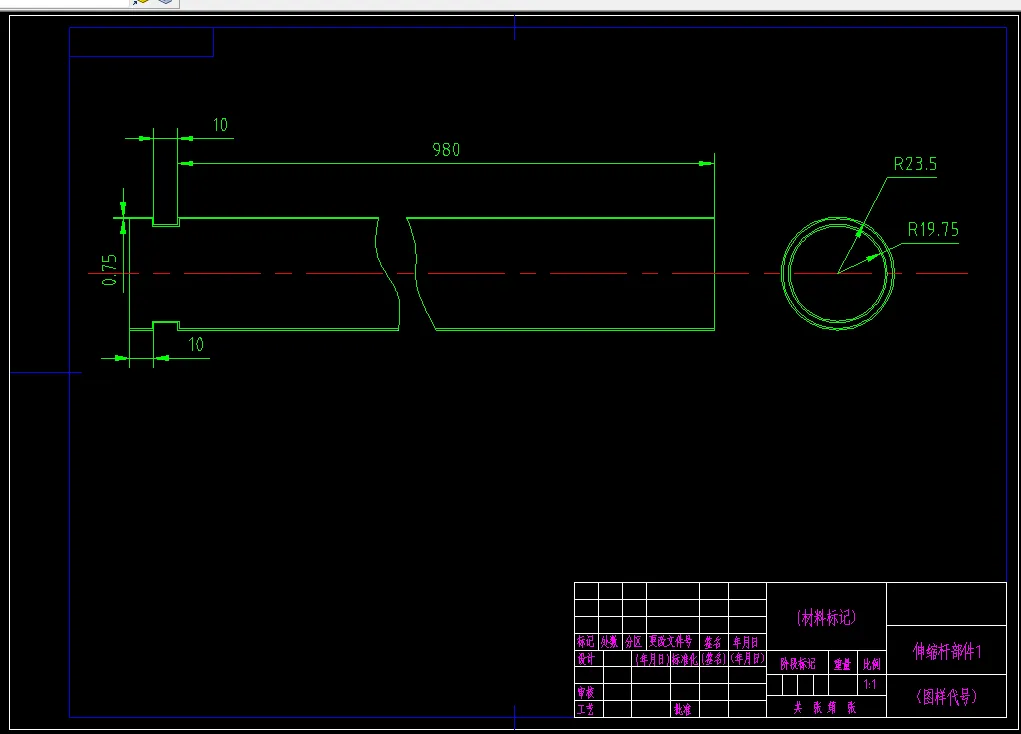This screenshot has height=734, width=1021.
Task: Click the yellow cube icon at top
Action: click(141, 2)
